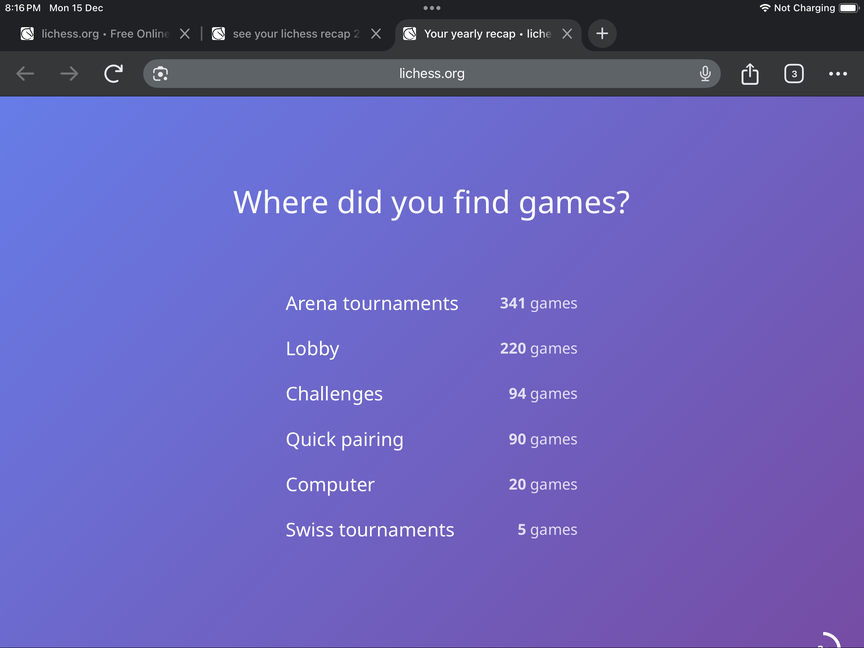The width and height of the screenshot is (864, 648).
Task: Close the Your yearly recap tab
Action: click(567, 34)
